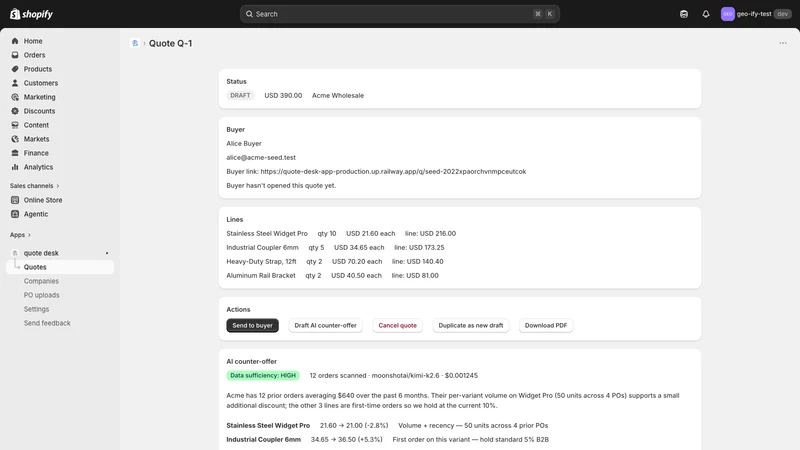Open Companies under quote desk
Screen dimensions: 800x450
(41, 281)
